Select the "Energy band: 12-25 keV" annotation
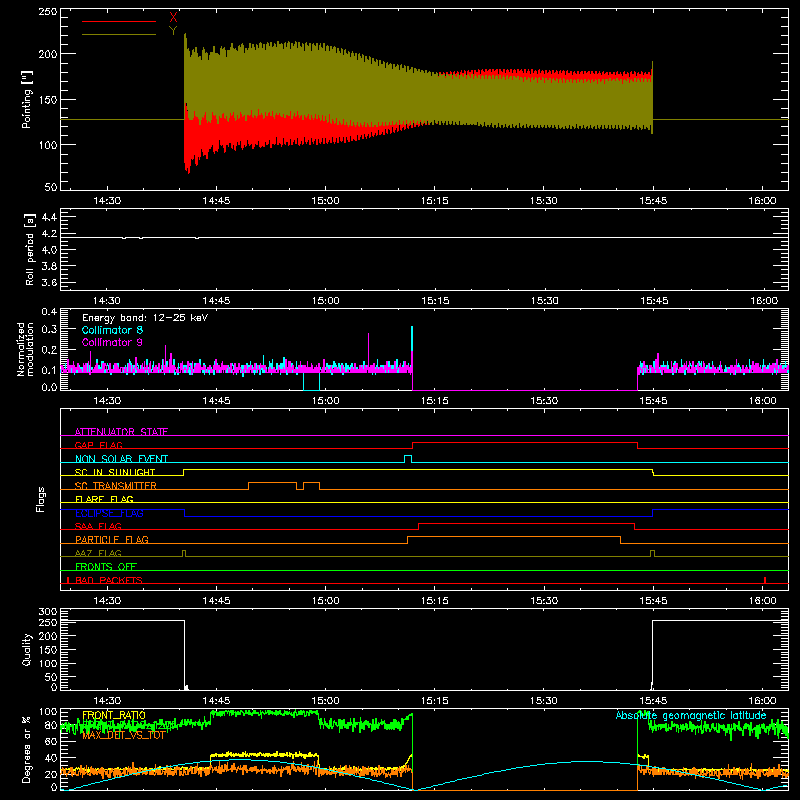800x800 pixels. [145, 318]
